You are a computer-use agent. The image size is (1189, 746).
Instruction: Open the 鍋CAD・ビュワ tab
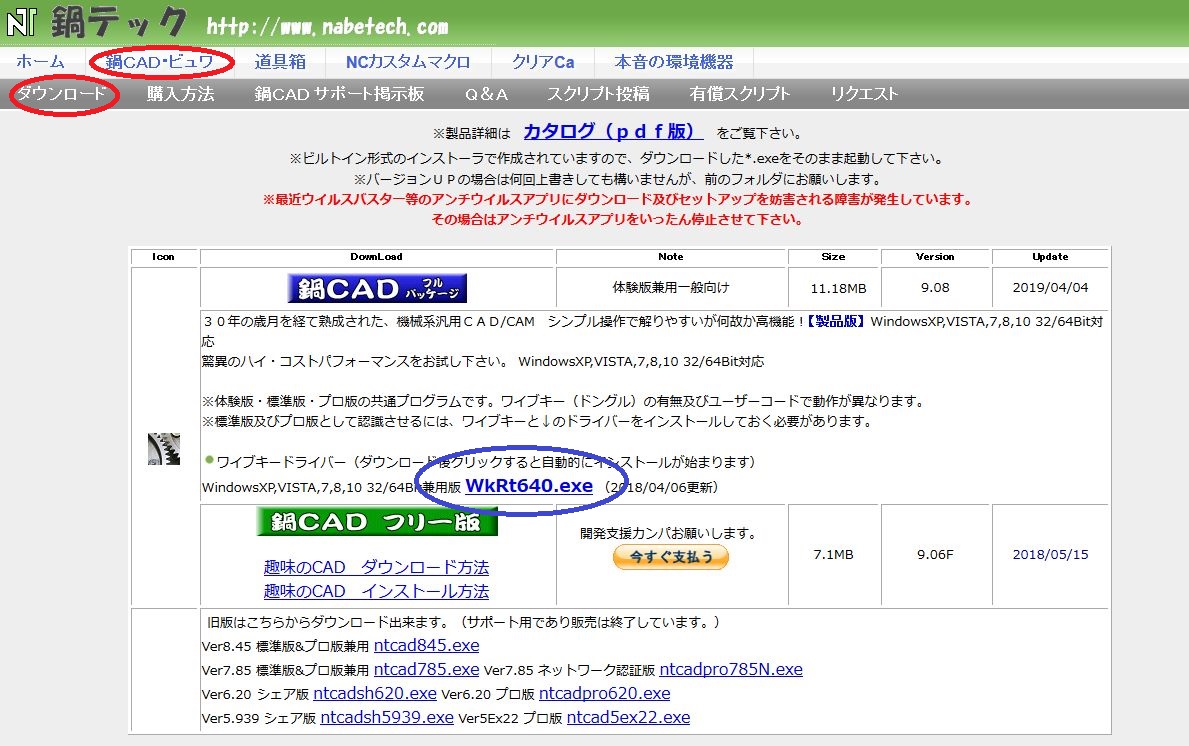(x=160, y=62)
